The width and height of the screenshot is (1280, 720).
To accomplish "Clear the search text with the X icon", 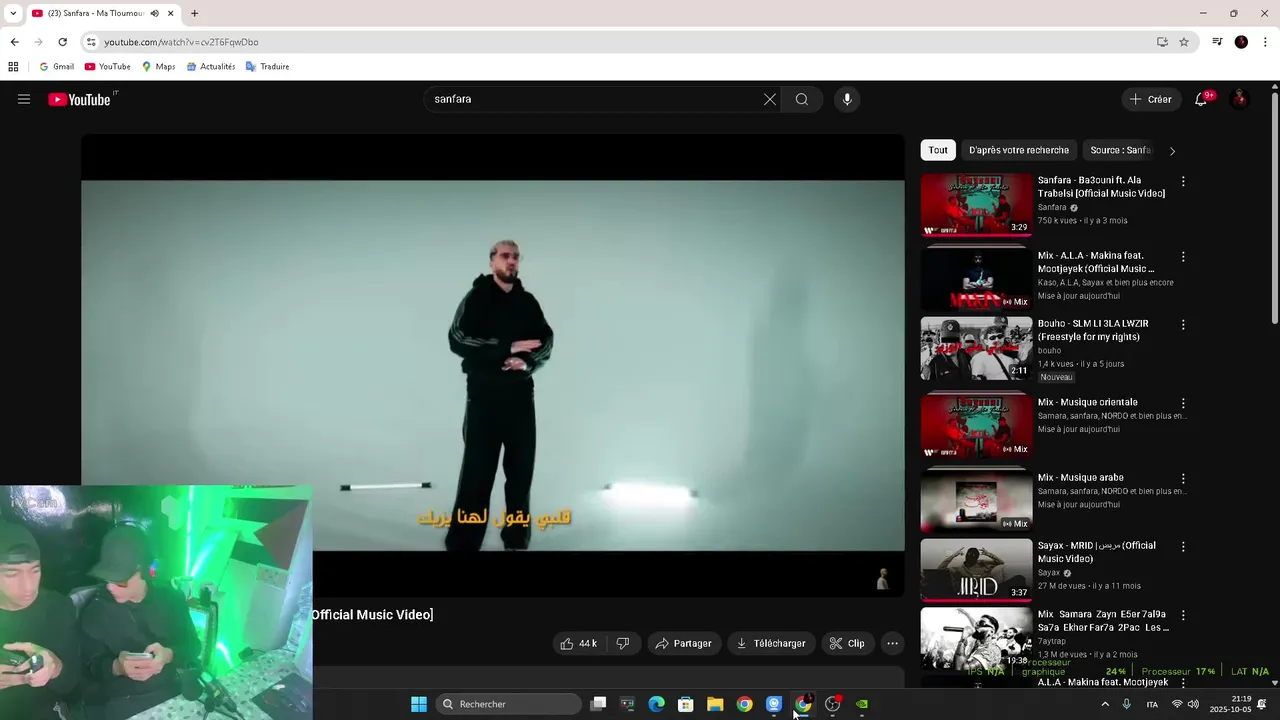I will click(x=770, y=99).
